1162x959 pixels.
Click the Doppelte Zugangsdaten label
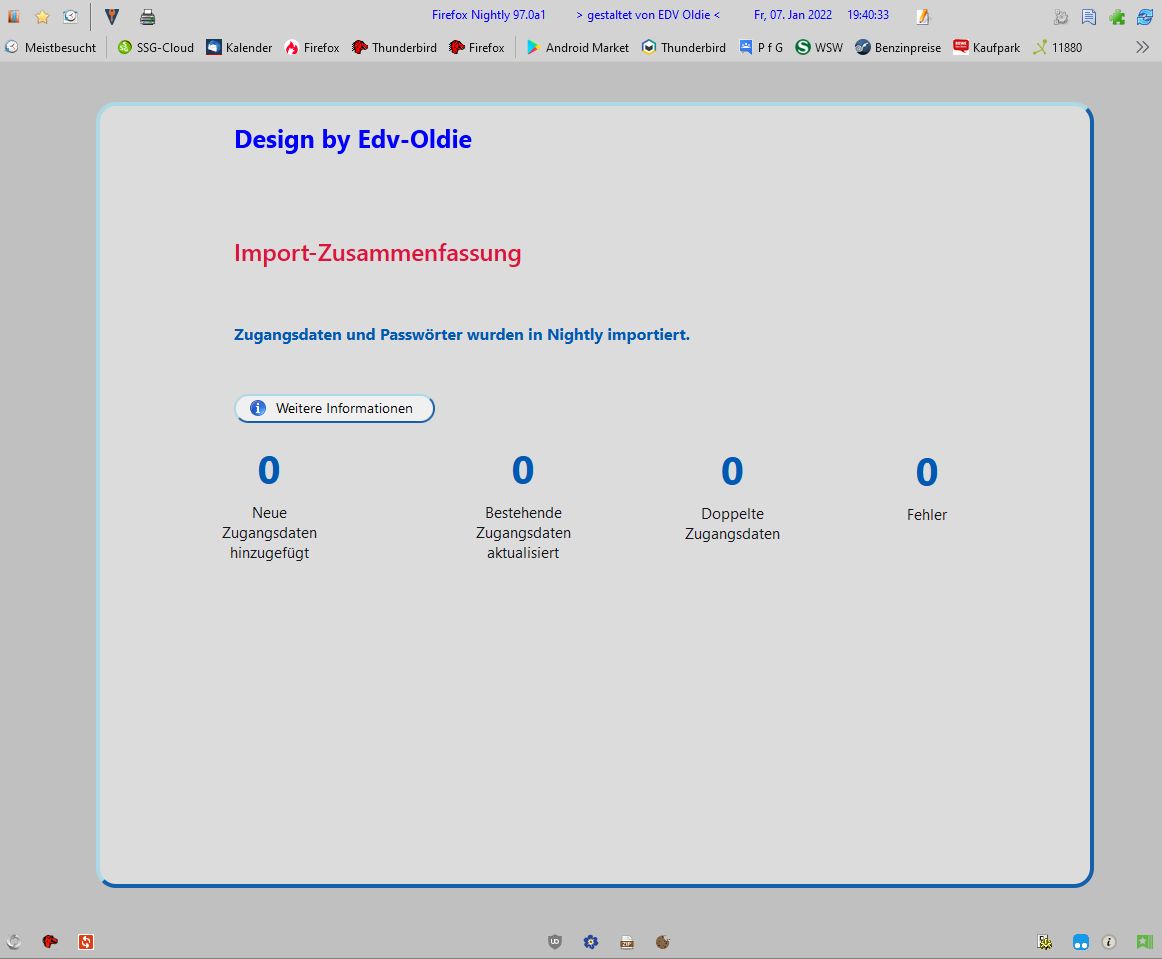pos(732,524)
